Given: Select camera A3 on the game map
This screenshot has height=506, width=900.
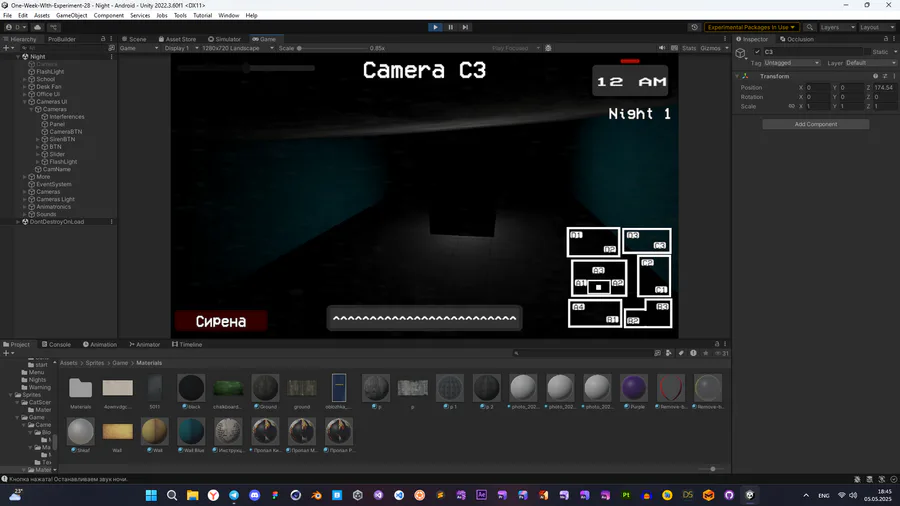Looking at the screenshot, I should [598, 270].
